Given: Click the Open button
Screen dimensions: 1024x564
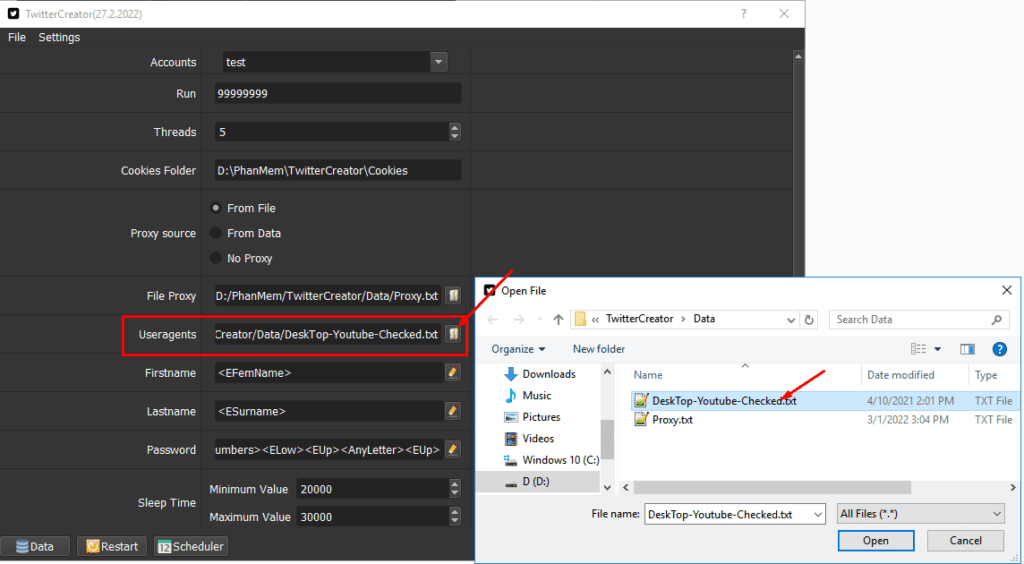Looking at the screenshot, I should (x=876, y=540).
